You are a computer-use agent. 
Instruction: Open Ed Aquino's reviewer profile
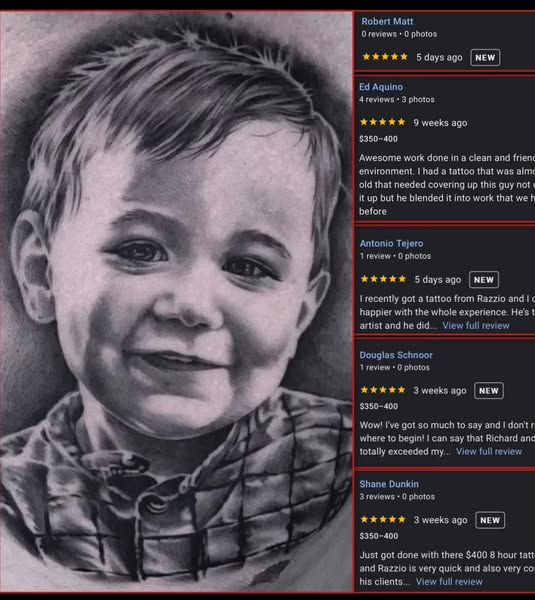coord(381,87)
